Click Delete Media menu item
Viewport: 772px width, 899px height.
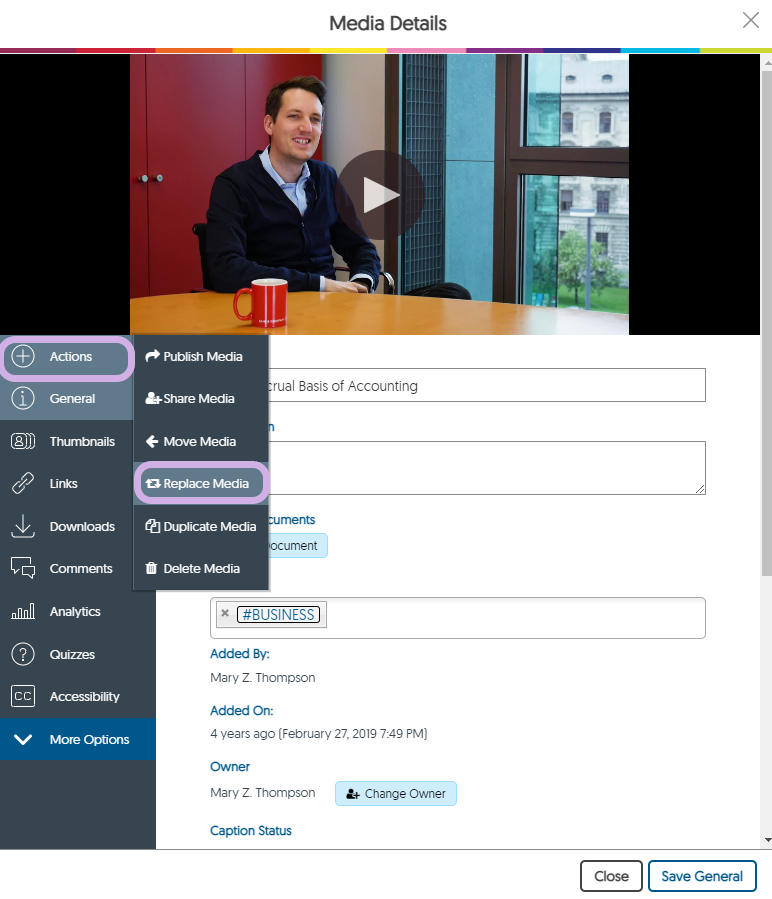pyautogui.click(x=193, y=569)
